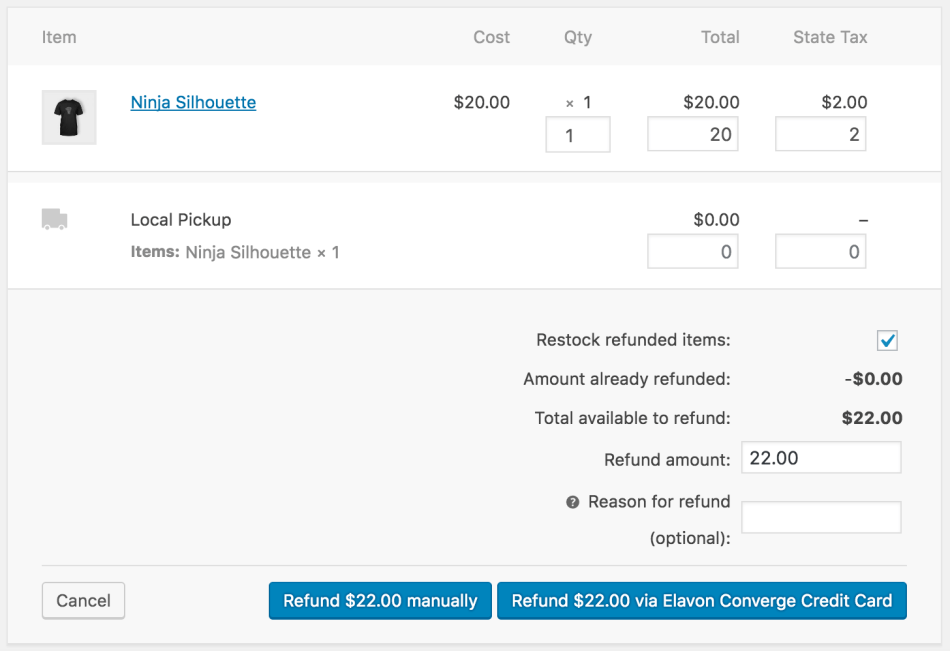Select the Ninja Silhouette State Tax refund field
The image size is (950, 651).
(821, 135)
